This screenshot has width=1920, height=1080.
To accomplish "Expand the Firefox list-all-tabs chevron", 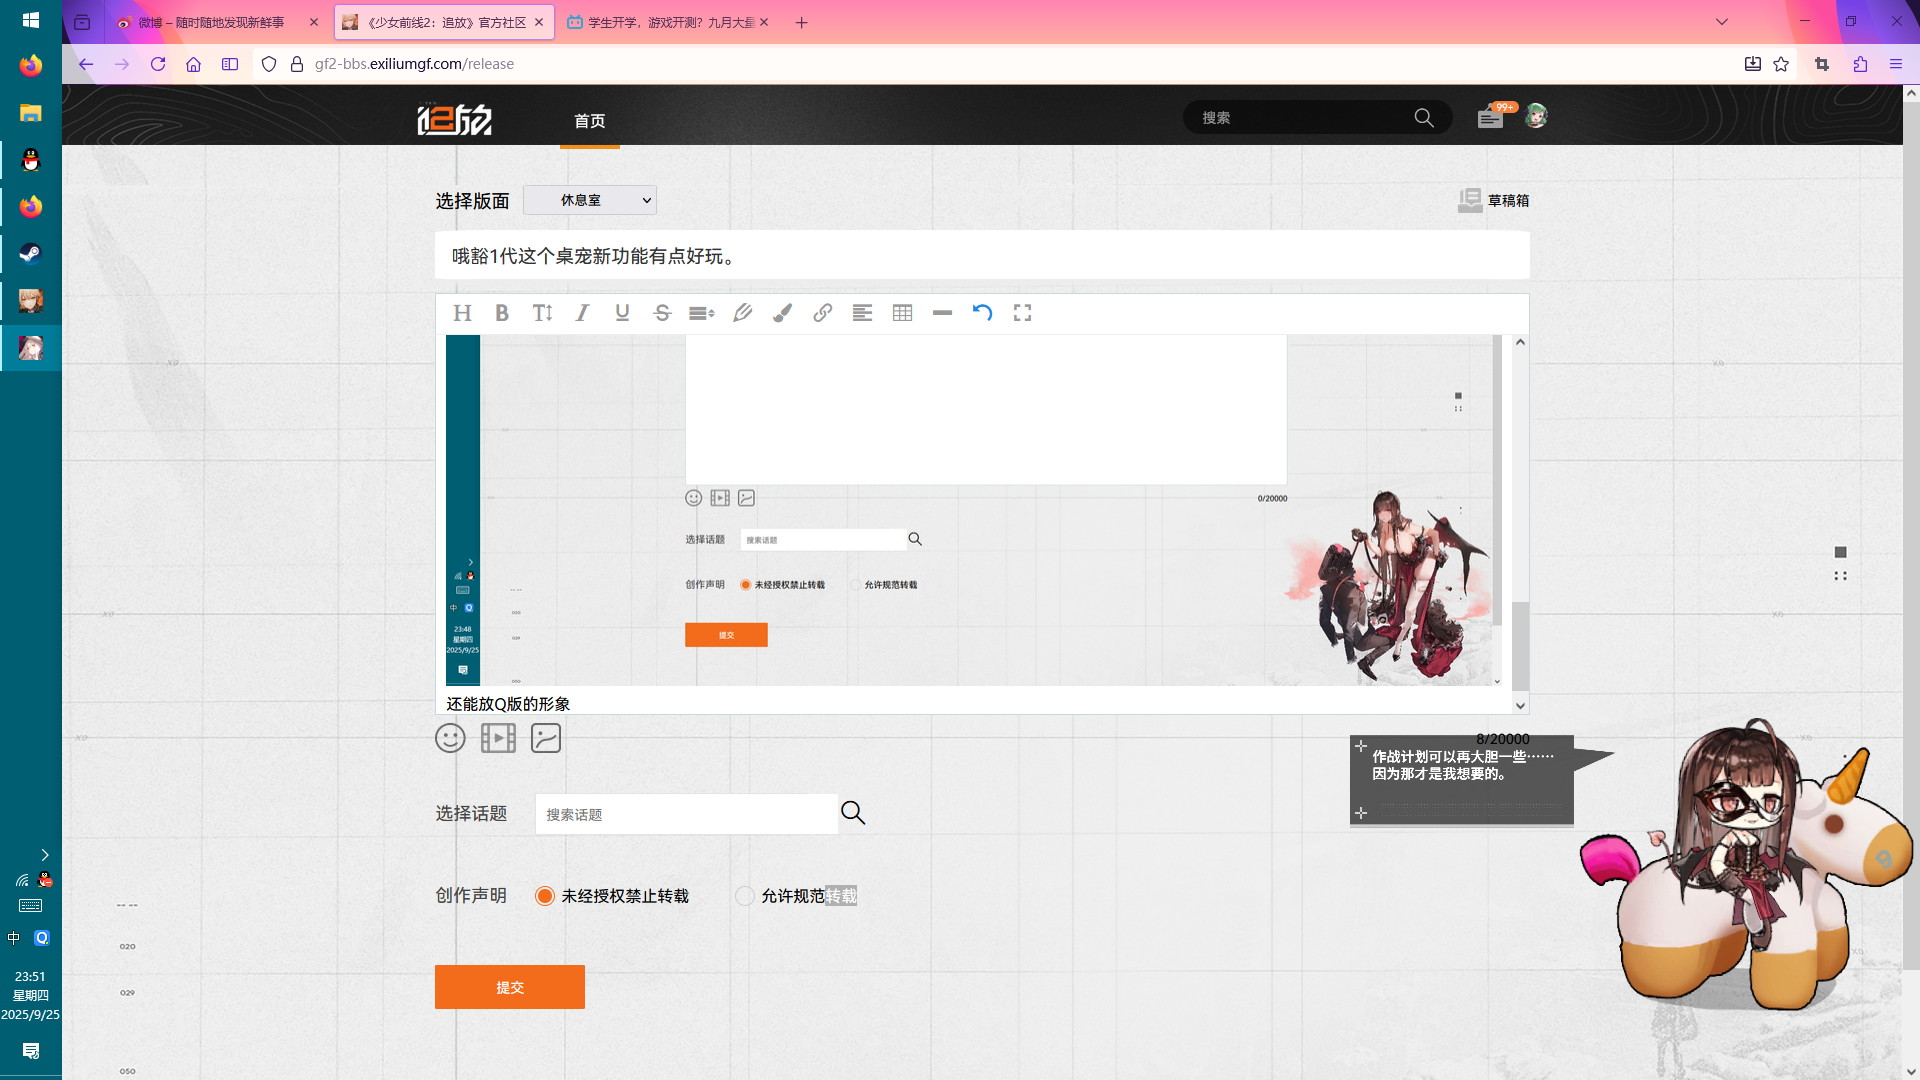I will 1722,22.
